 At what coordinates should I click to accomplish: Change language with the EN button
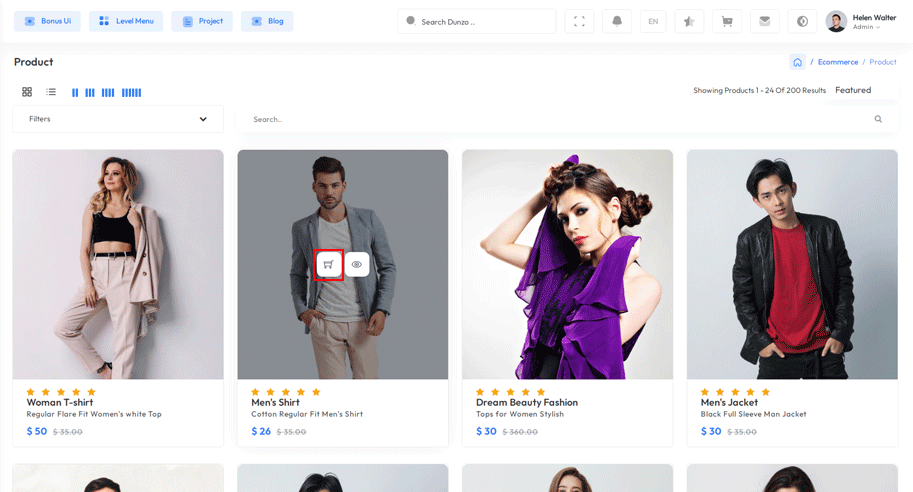click(x=653, y=21)
